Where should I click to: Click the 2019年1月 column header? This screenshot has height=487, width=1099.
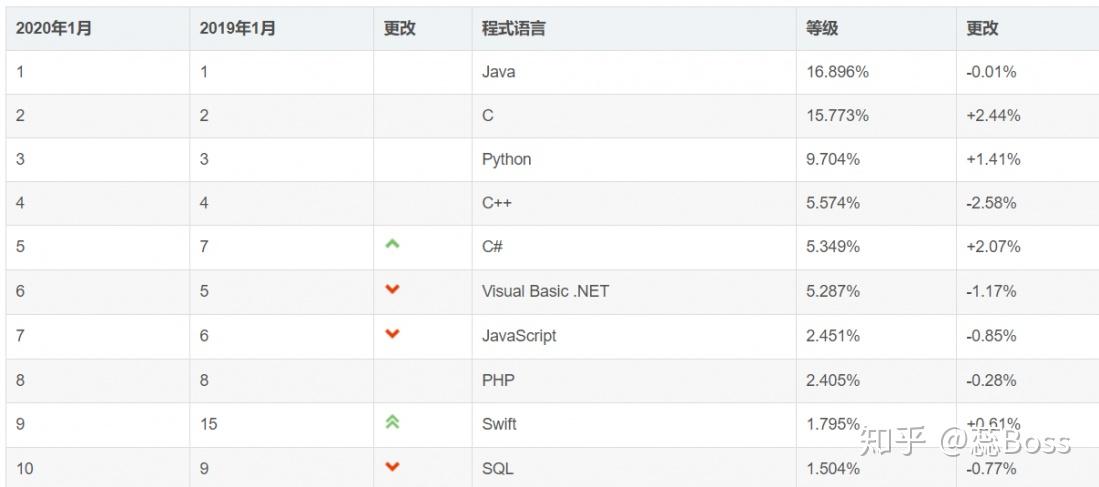click(238, 28)
